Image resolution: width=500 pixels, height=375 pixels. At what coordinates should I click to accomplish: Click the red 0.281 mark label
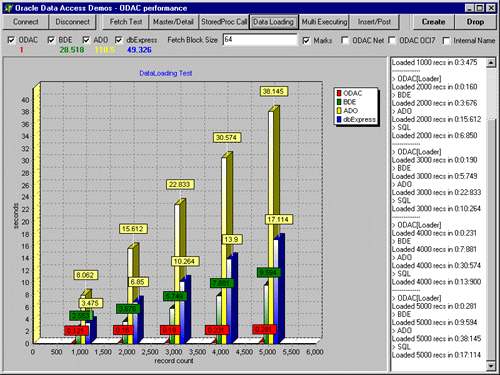[263, 329]
